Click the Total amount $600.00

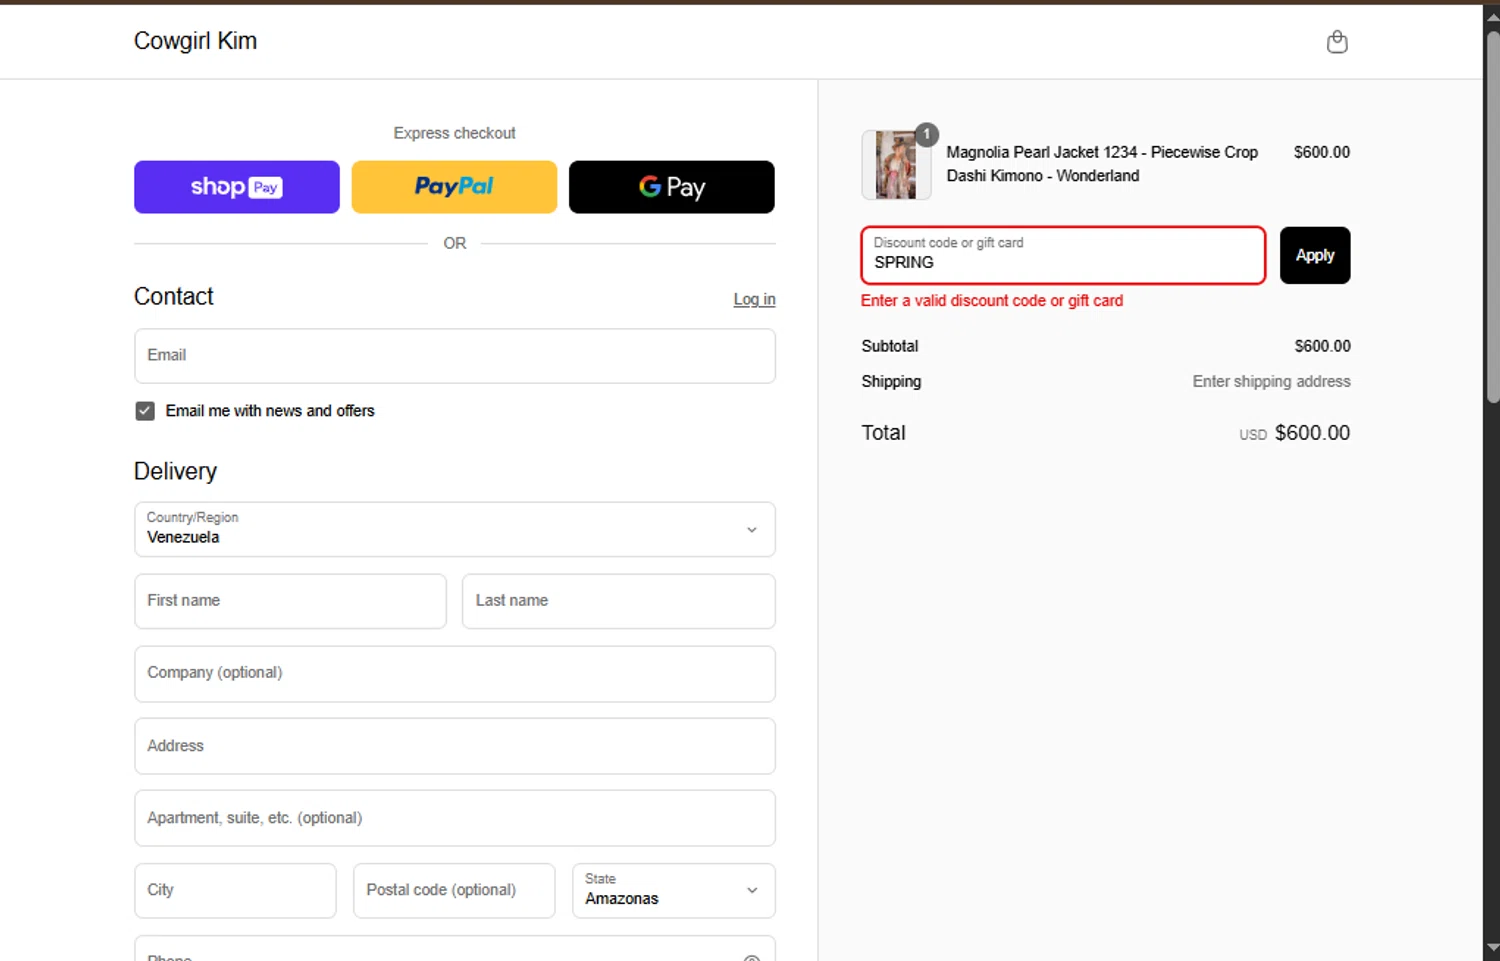pyautogui.click(x=1312, y=433)
